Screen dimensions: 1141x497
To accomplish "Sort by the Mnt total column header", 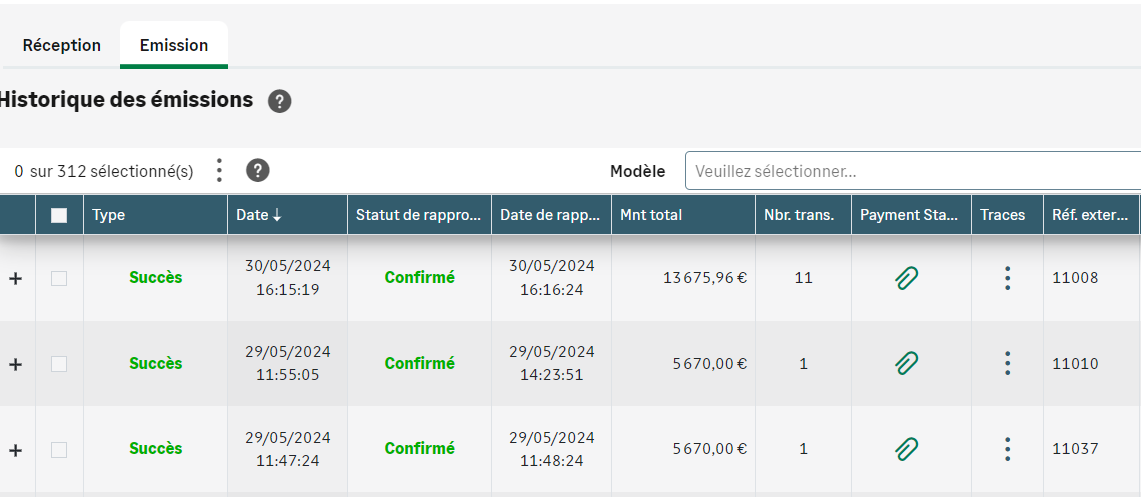I will click(x=652, y=215).
